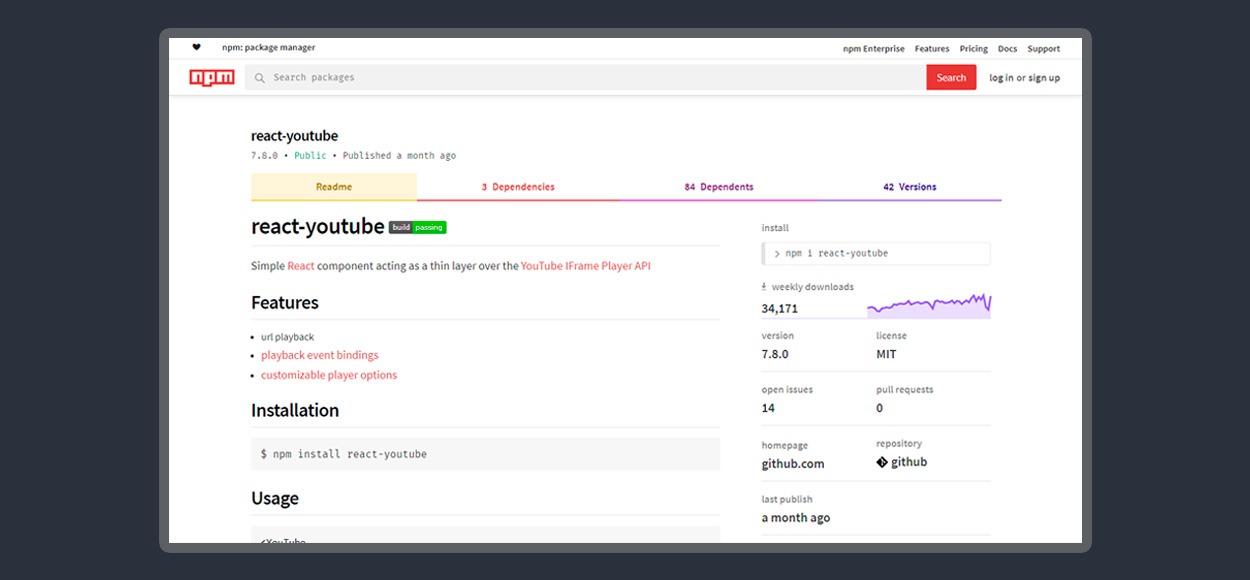
Task: Switch to the 3 Dependencies tab
Action: (x=518, y=187)
